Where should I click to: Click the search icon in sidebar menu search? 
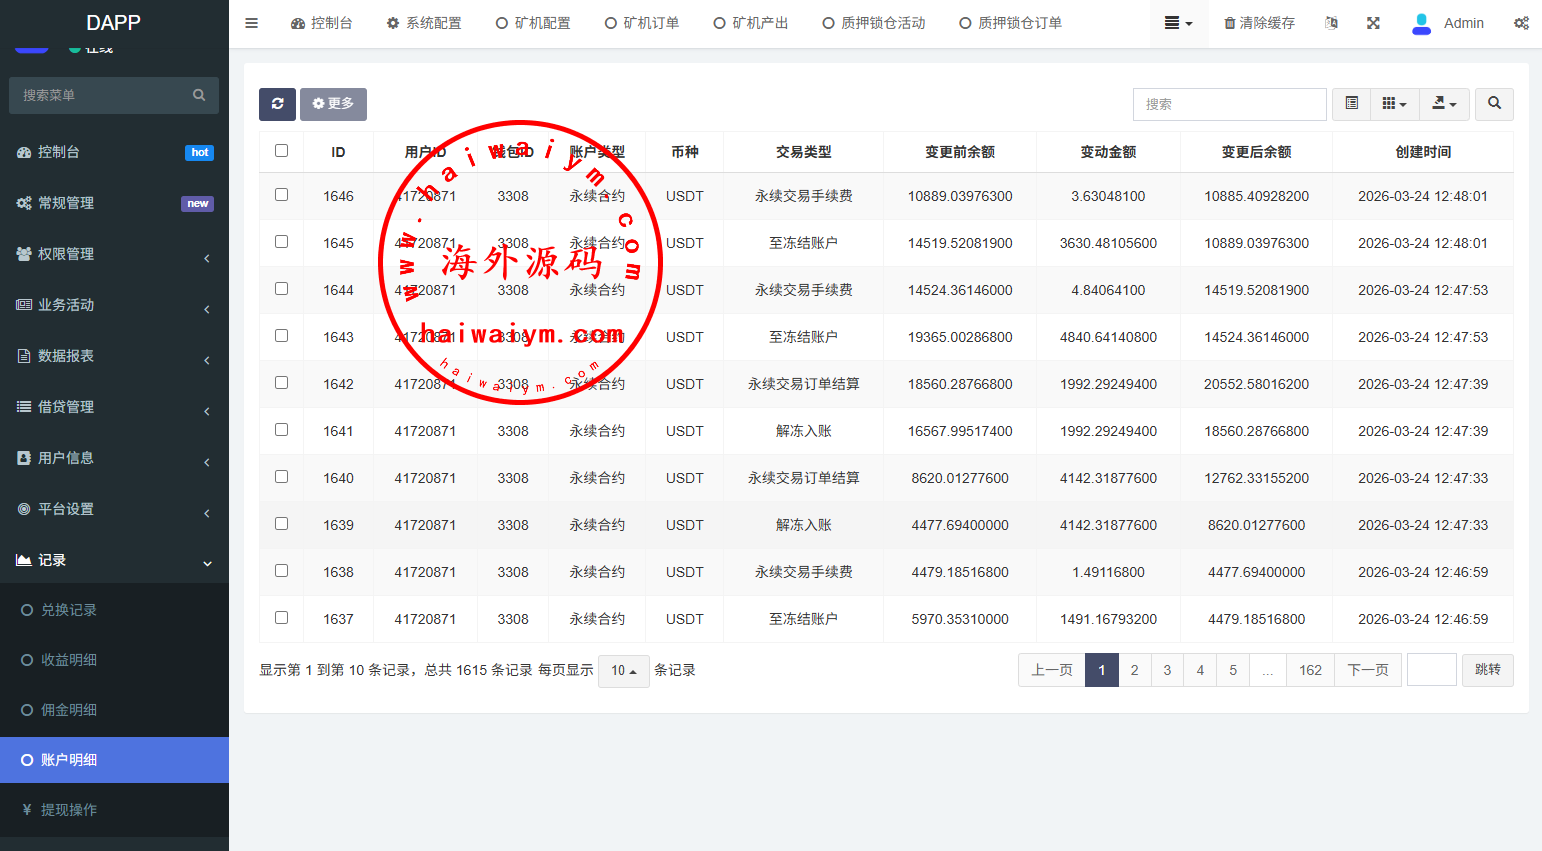point(199,95)
